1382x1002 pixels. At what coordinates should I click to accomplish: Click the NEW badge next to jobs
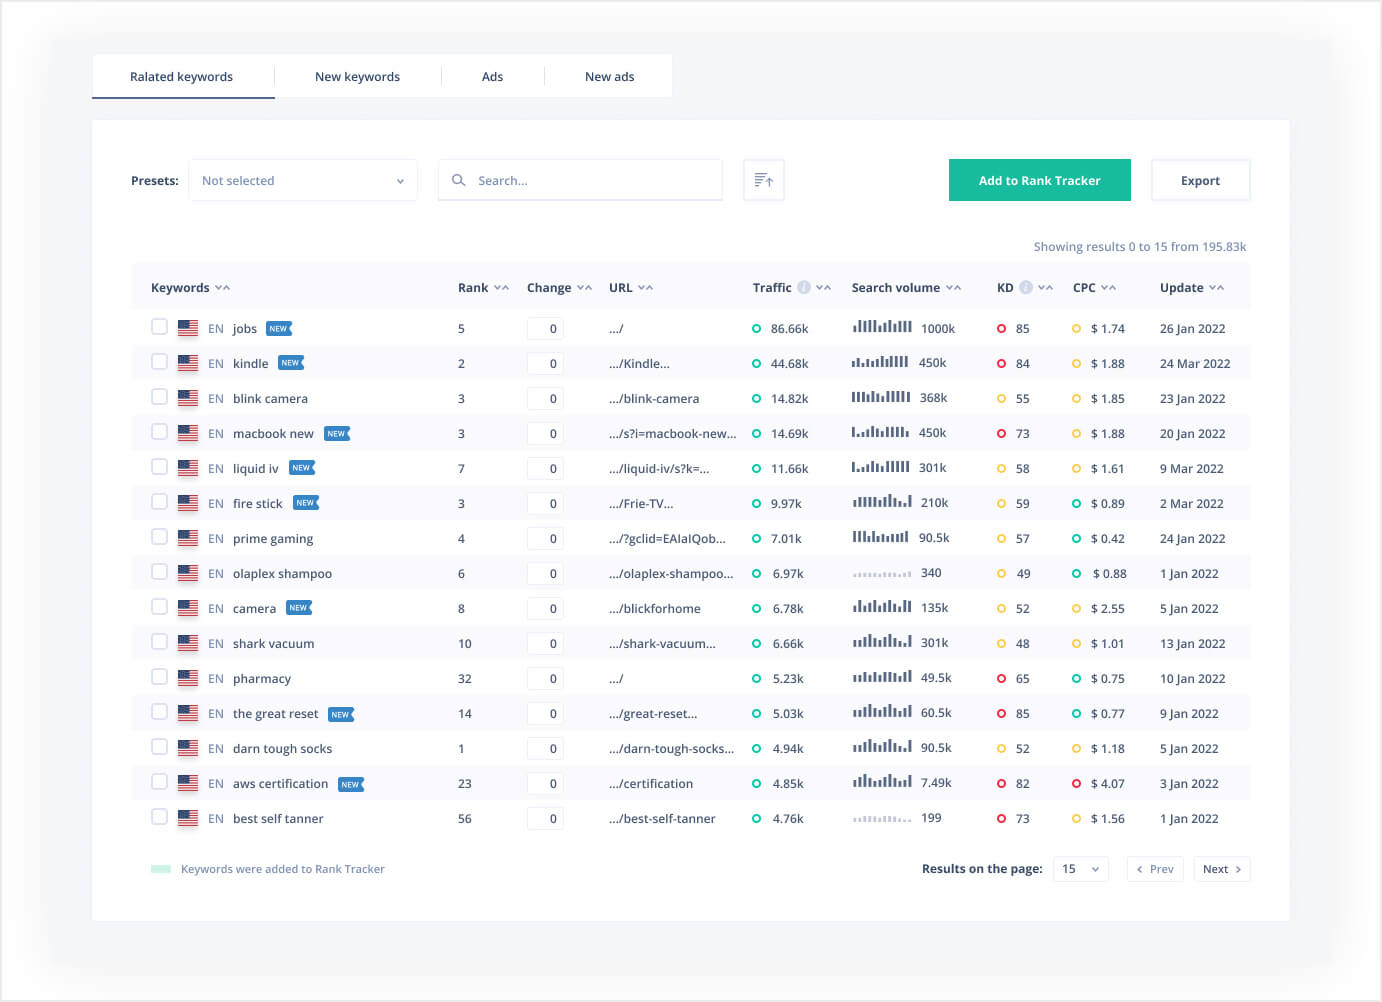click(x=279, y=328)
